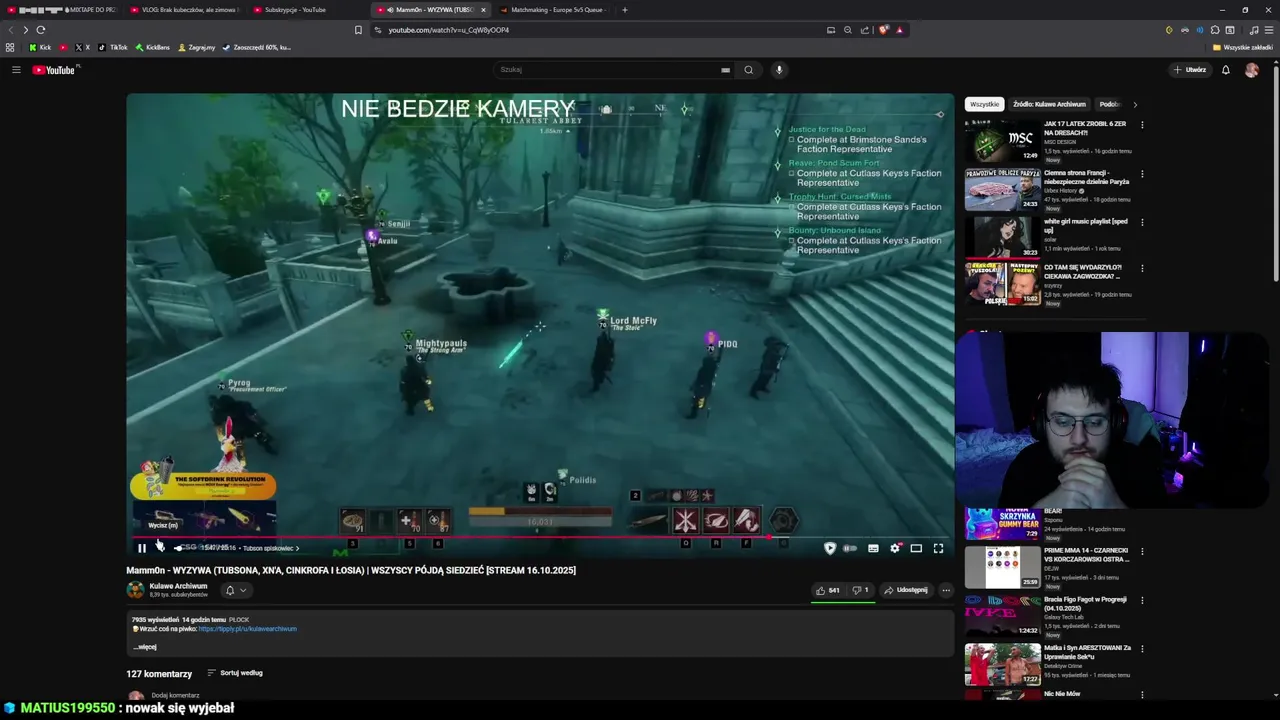Open options for 'JAK 17 LATEK' video
The height and width of the screenshot is (720, 1280).
1142,125
